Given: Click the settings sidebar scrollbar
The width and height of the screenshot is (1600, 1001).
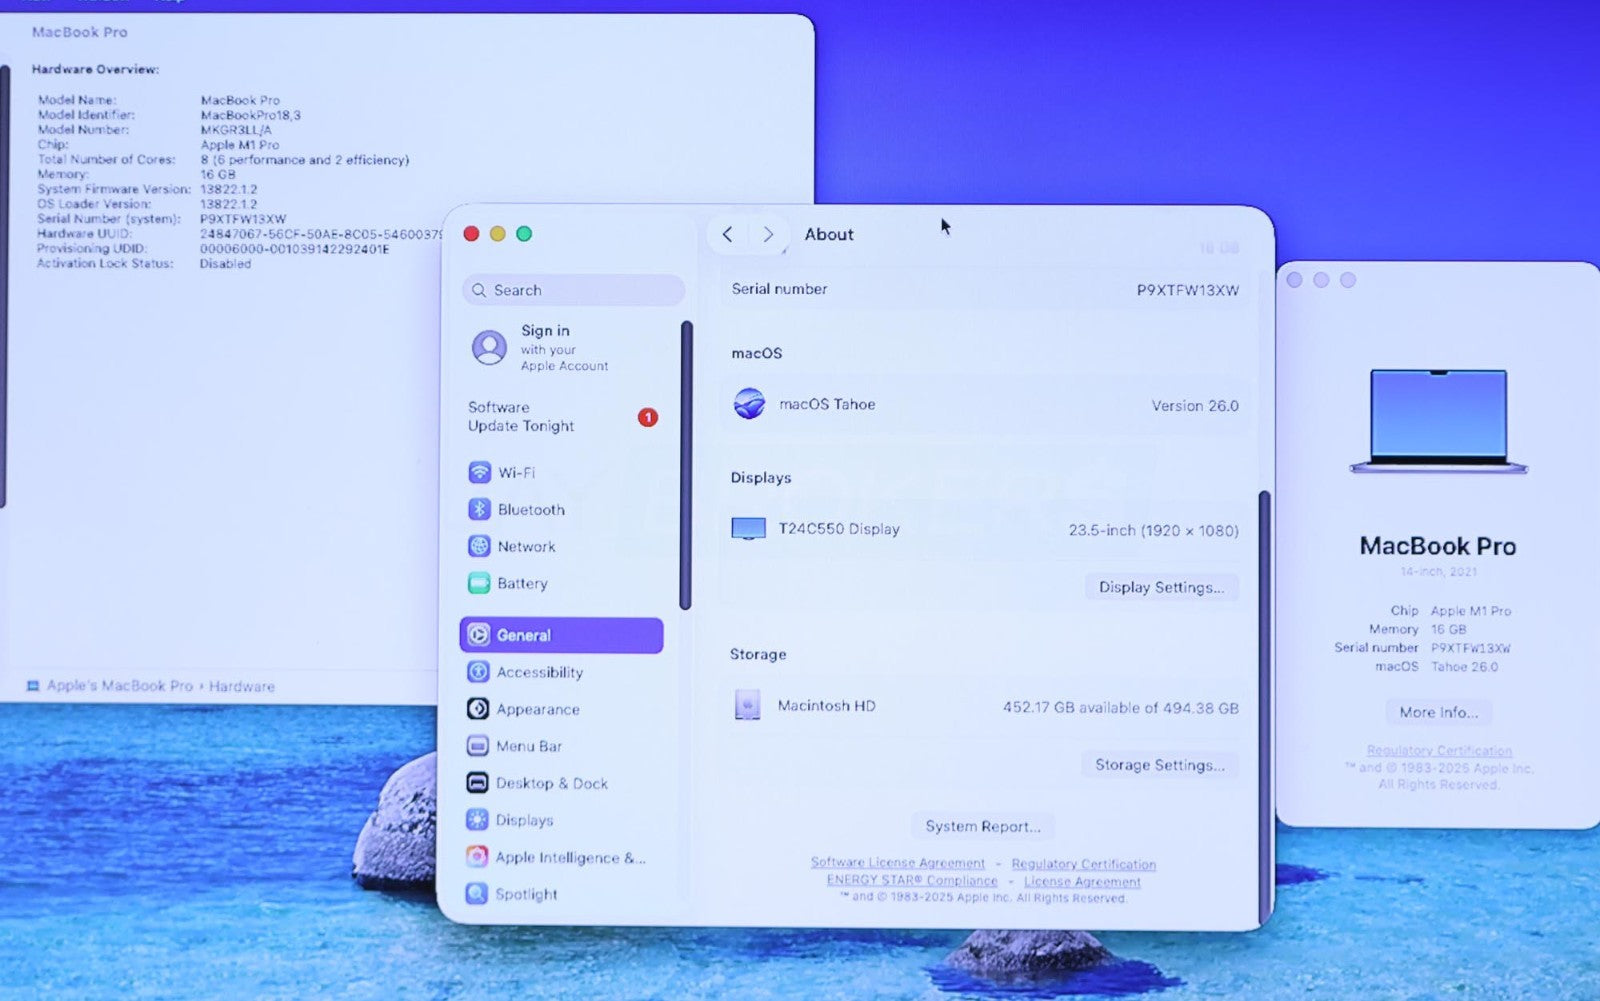Looking at the screenshot, I should [x=686, y=465].
